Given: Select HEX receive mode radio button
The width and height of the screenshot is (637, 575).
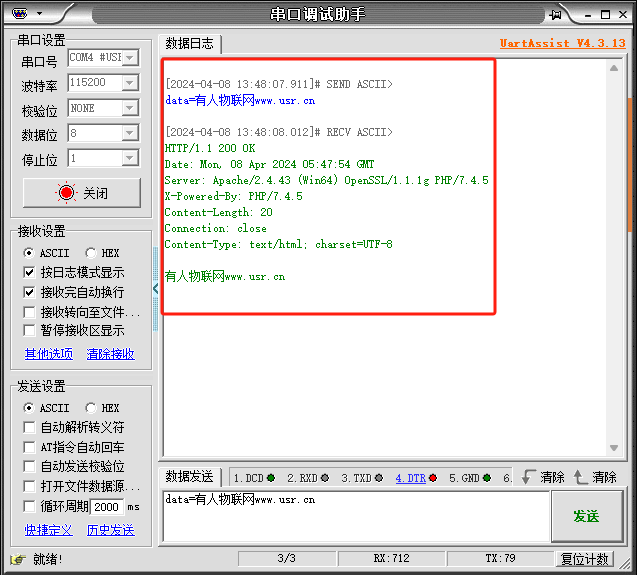Looking at the screenshot, I should pos(91,253).
